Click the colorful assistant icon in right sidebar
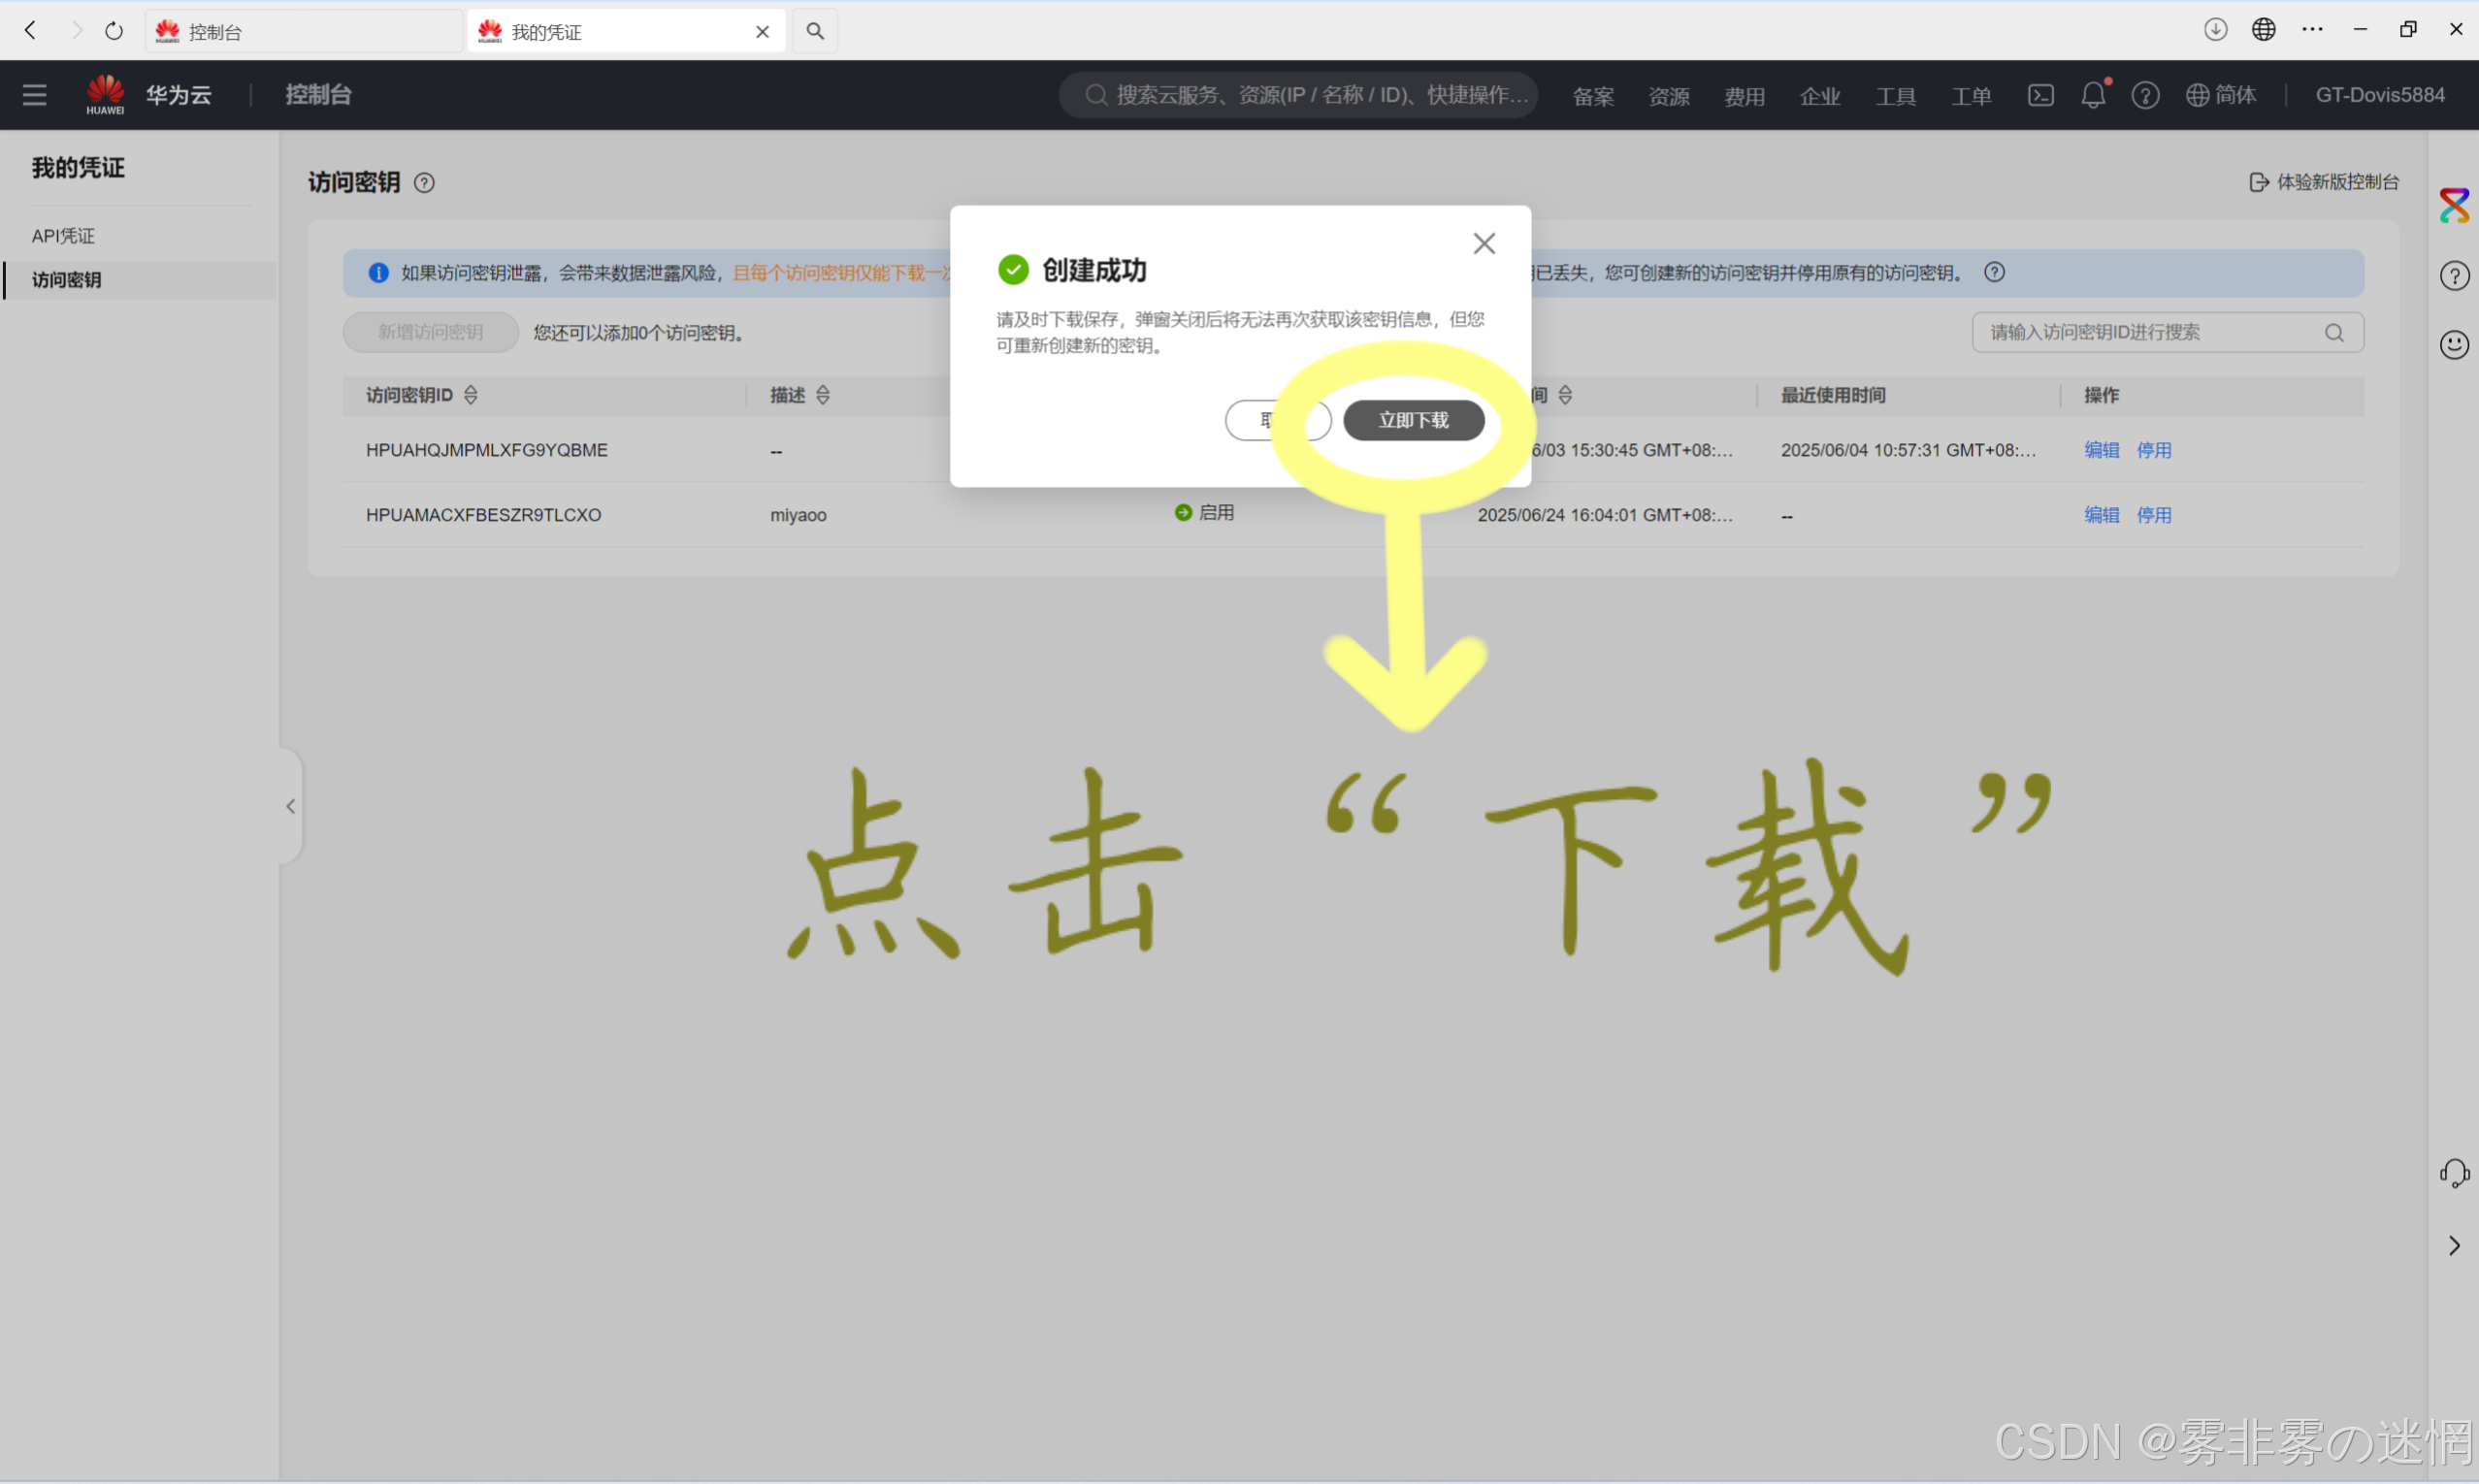The width and height of the screenshot is (2479, 1484). 2454,206
